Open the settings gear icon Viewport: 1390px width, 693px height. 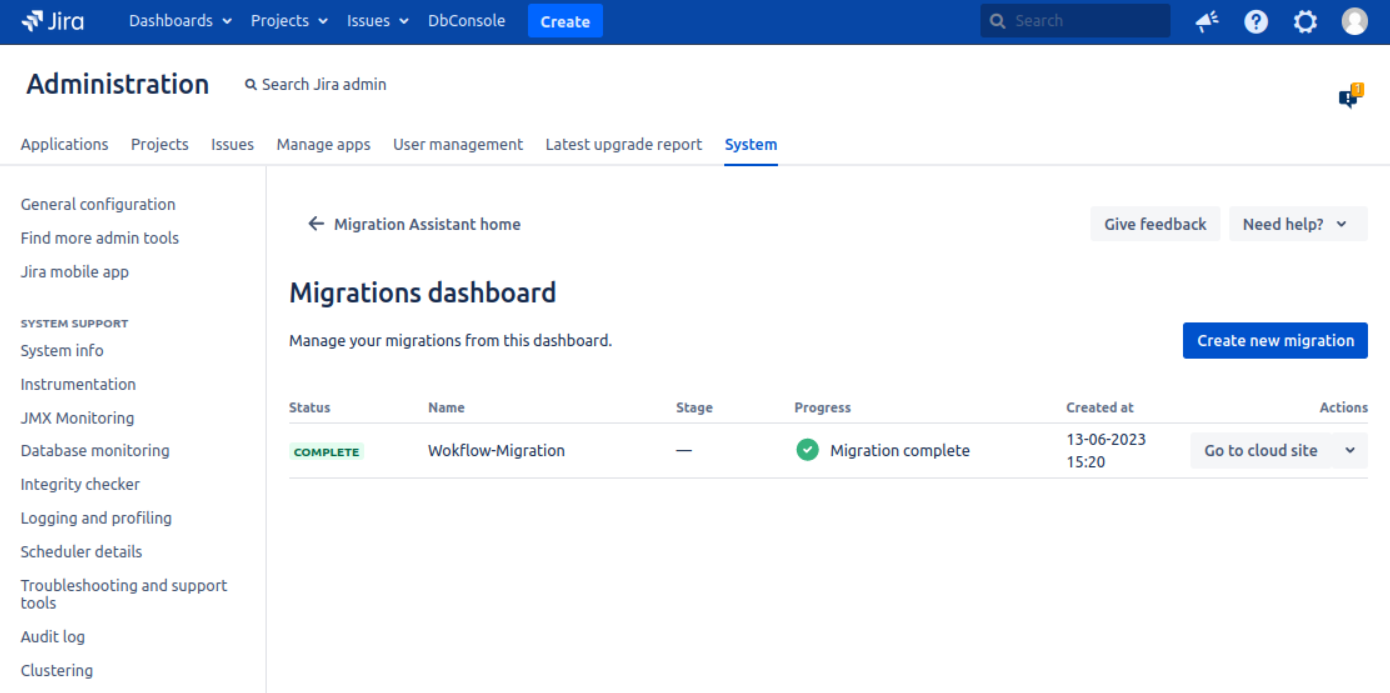point(1305,21)
